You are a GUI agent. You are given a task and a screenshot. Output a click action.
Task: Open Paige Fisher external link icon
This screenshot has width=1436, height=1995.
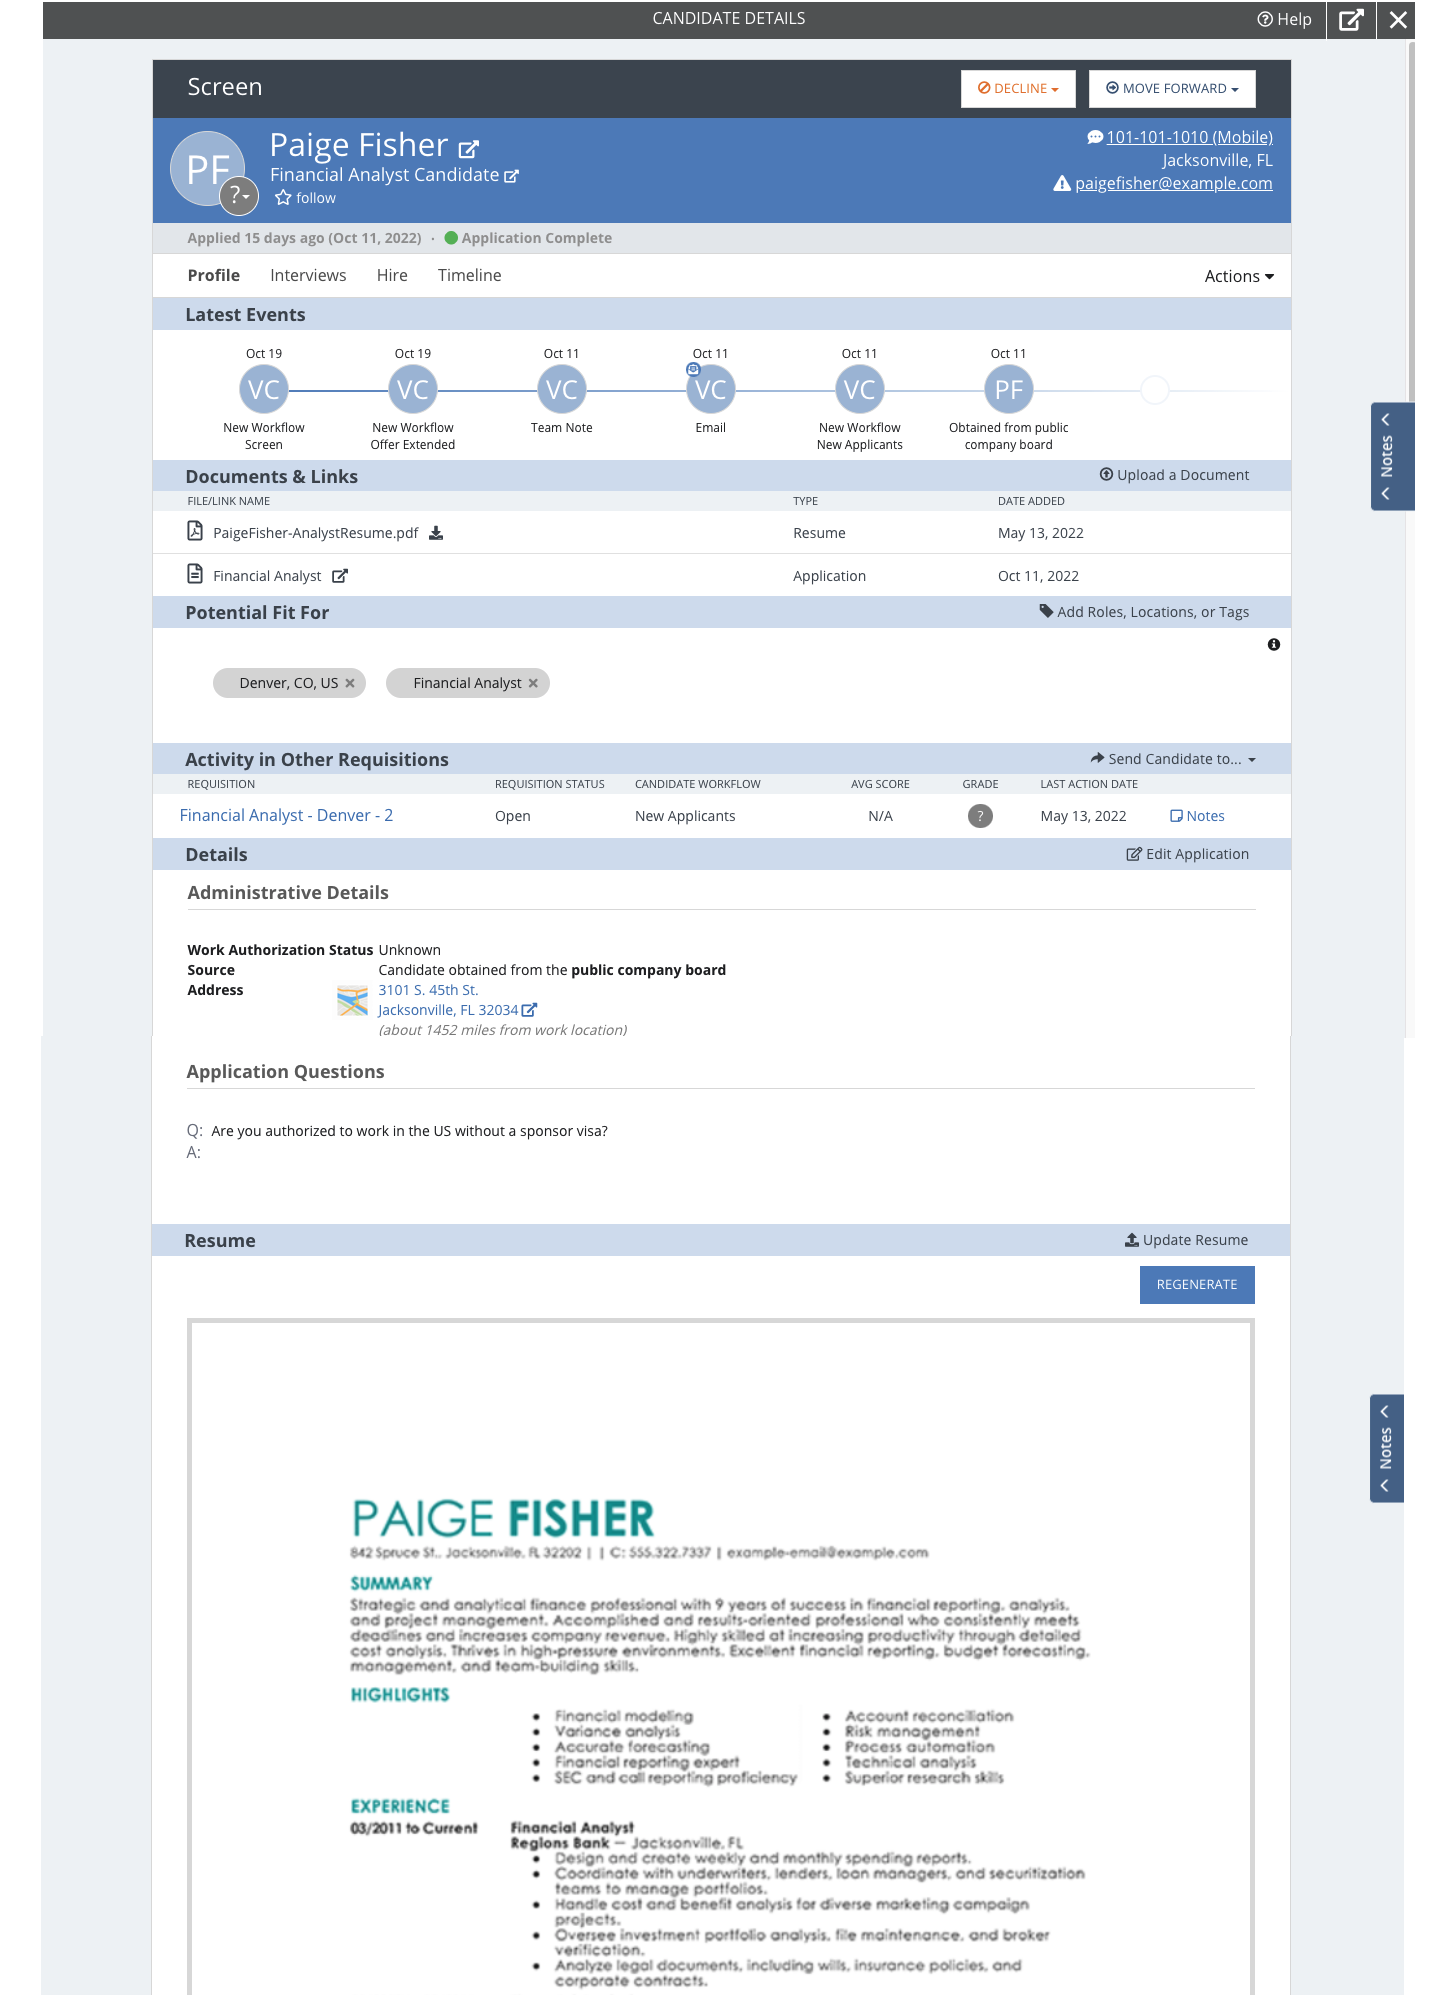pos(468,149)
